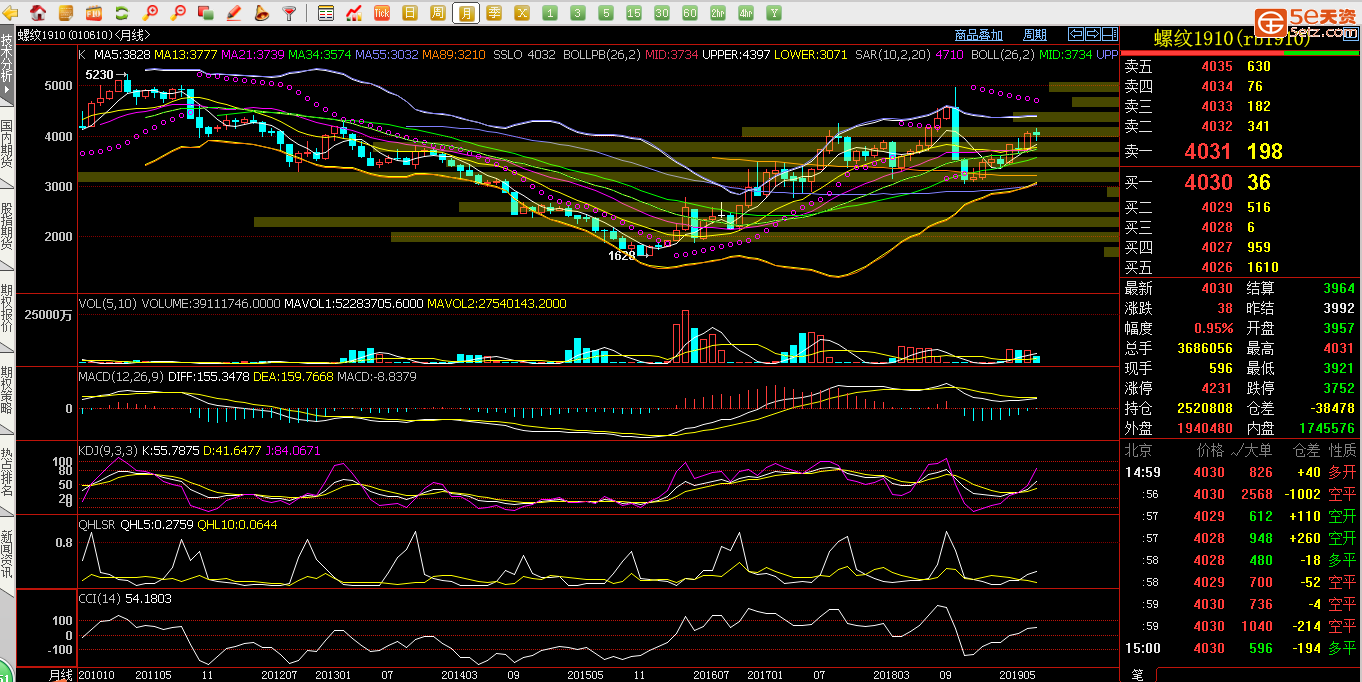
Task: Select the 15-minute period button
Action: pyautogui.click(x=634, y=13)
